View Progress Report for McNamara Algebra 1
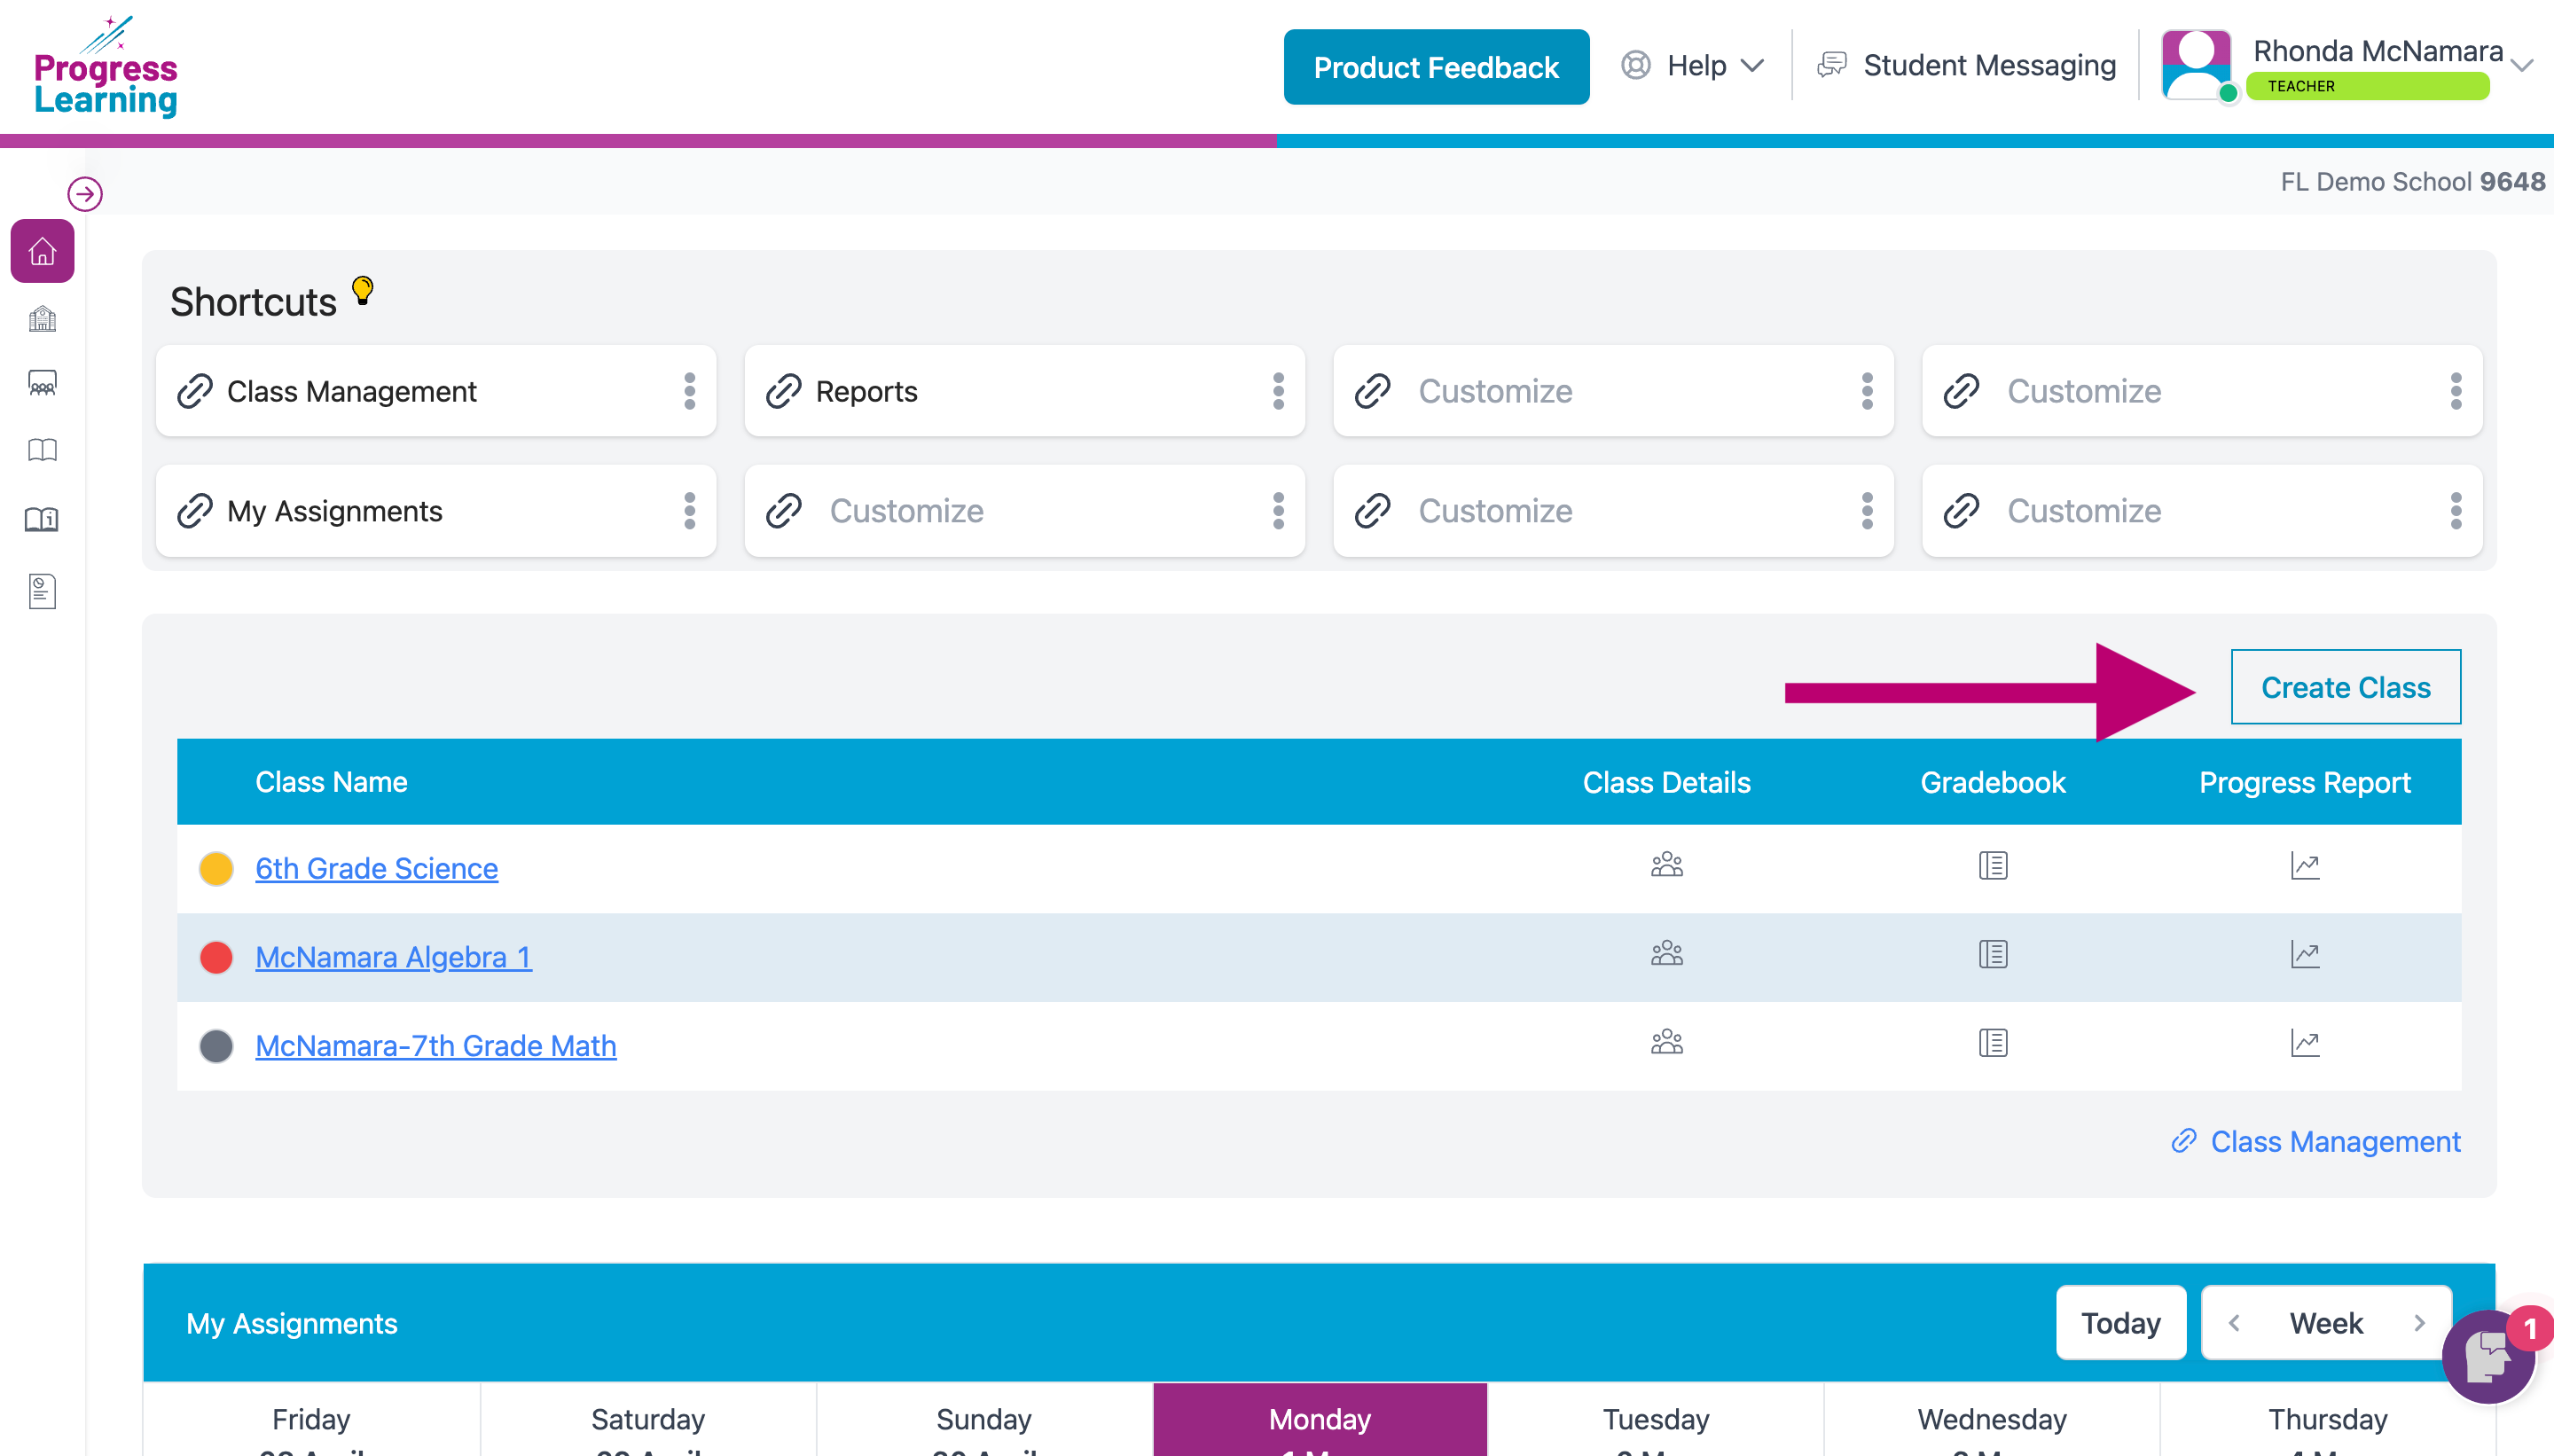 (2304, 955)
